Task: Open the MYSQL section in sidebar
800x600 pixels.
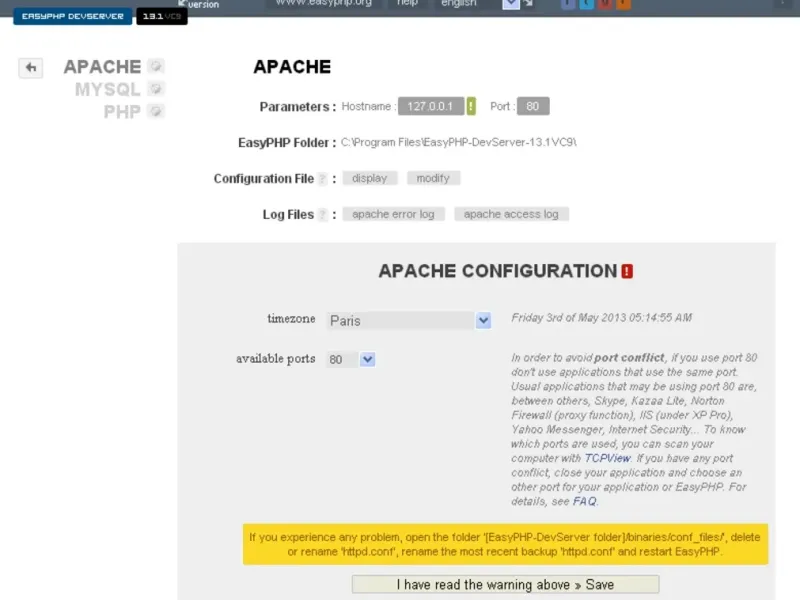Action: (108, 89)
